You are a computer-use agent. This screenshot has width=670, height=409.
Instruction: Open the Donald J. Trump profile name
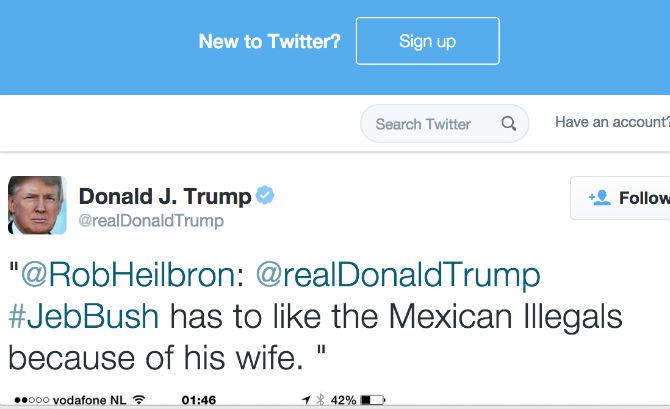164,196
